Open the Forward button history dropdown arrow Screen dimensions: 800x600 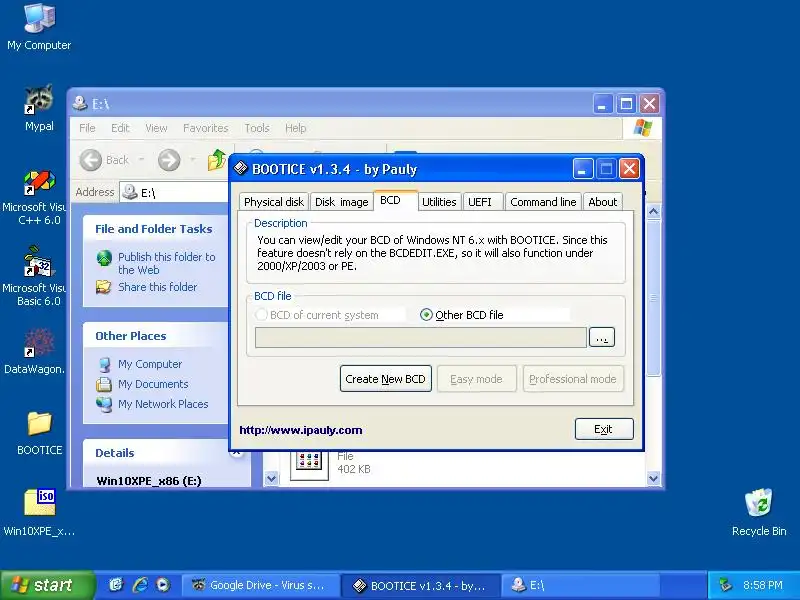click(193, 160)
